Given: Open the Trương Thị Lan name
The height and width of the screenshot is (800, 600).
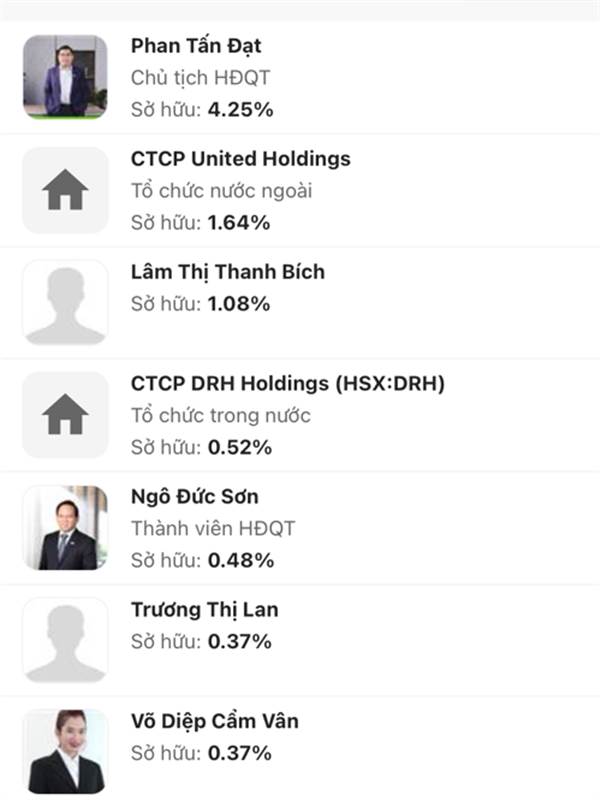Looking at the screenshot, I should (x=205, y=610).
